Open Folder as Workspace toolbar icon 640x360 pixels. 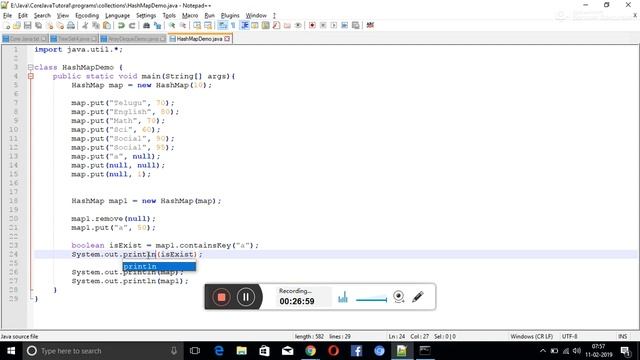click(x=287, y=25)
